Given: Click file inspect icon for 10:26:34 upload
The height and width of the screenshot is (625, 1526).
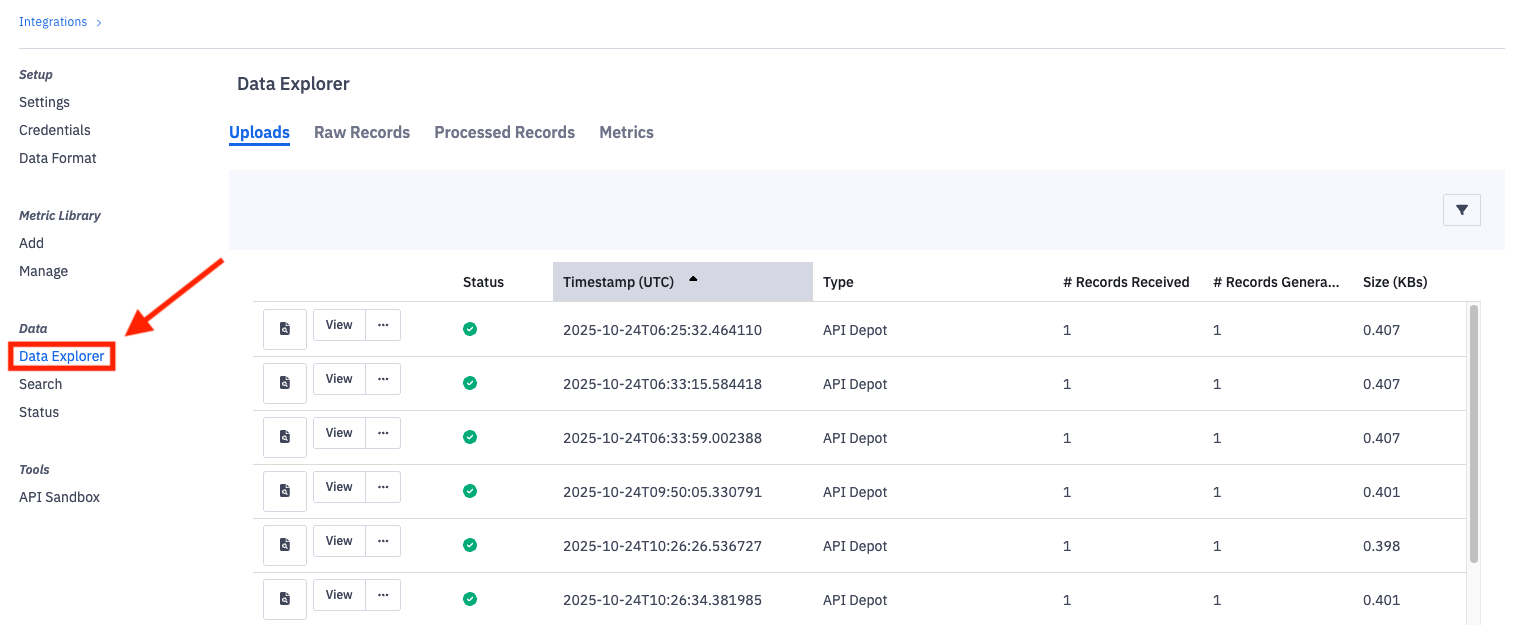Looking at the screenshot, I should click(x=285, y=598).
